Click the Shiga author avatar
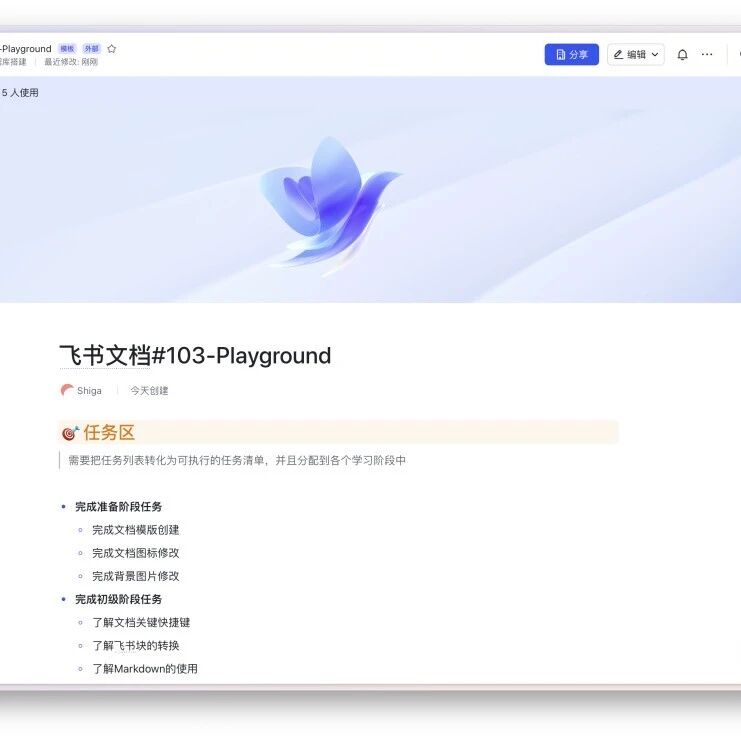The image size is (741, 741). [x=67, y=390]
